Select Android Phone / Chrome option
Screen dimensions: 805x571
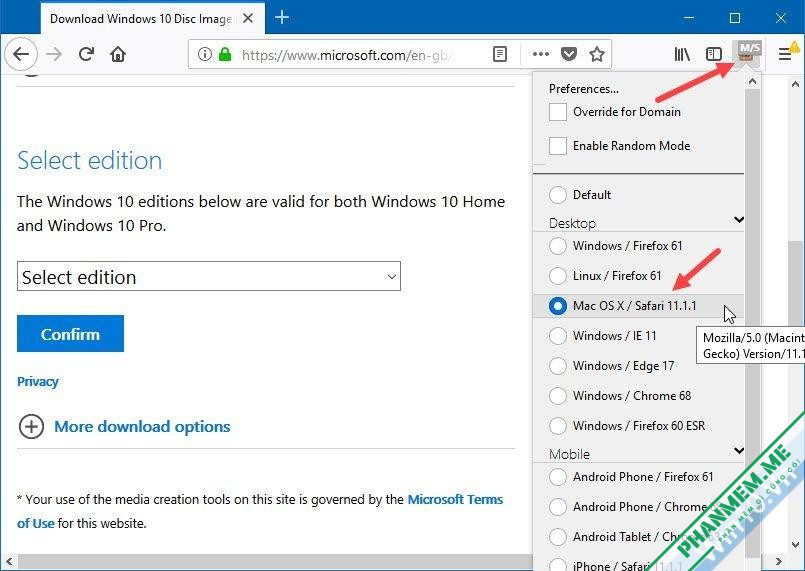click(558, 507)
